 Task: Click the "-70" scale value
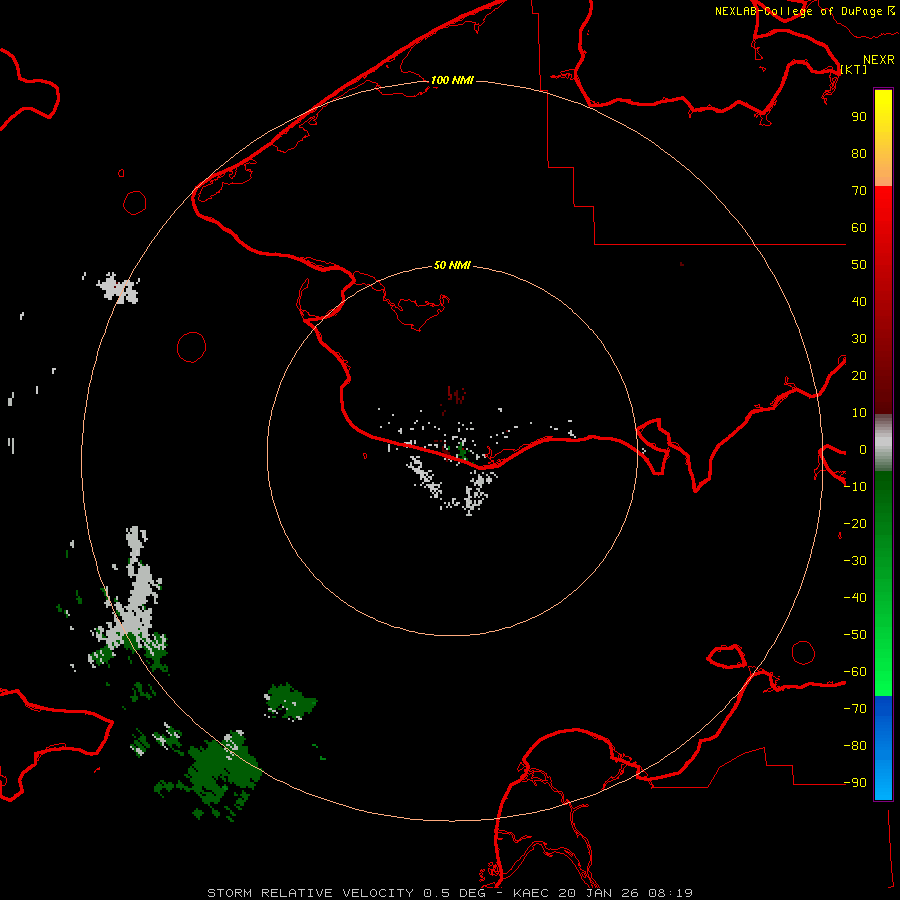coord(855,709)
